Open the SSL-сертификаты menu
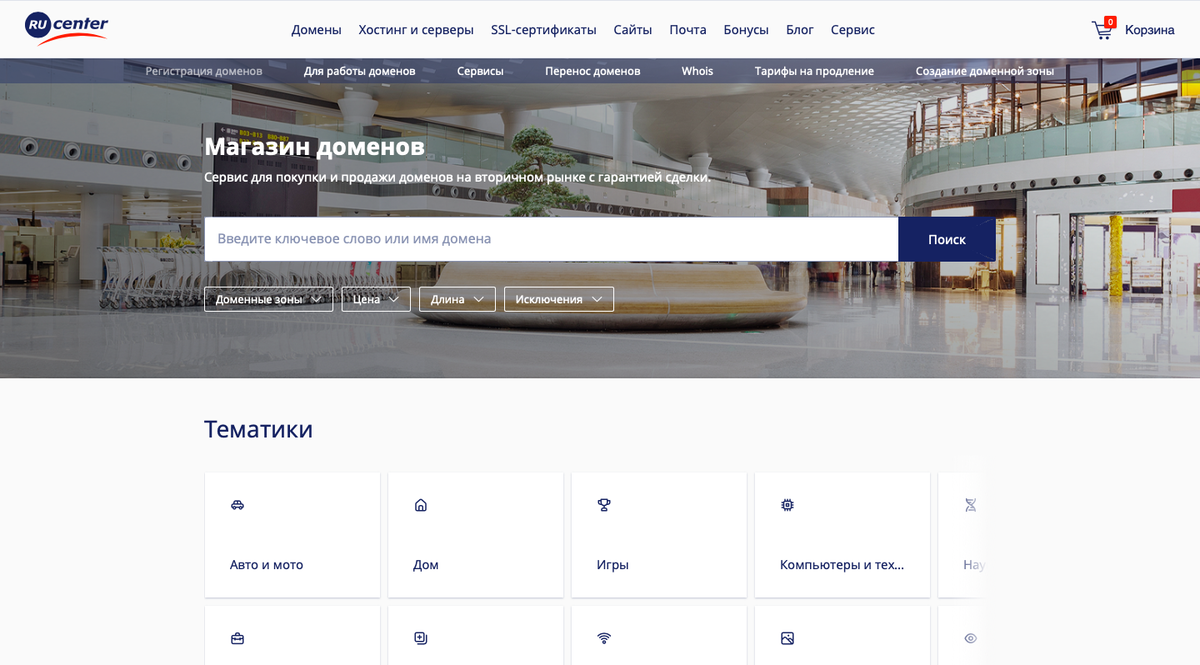The width and height of the screenshot is (1200, 665). [544, 30]
